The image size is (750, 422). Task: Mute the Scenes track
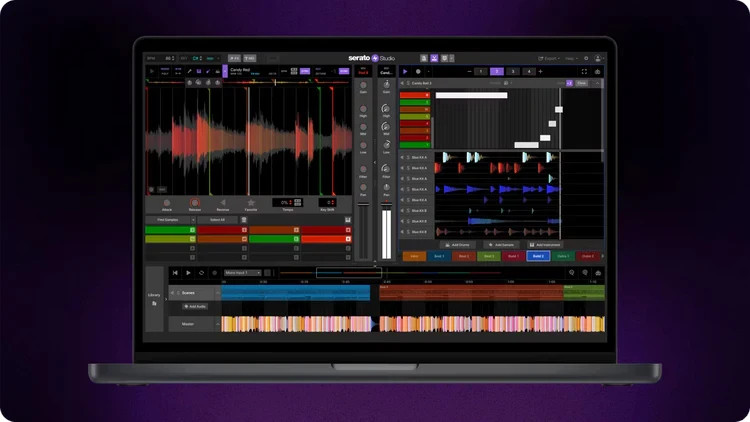(172, 293)
